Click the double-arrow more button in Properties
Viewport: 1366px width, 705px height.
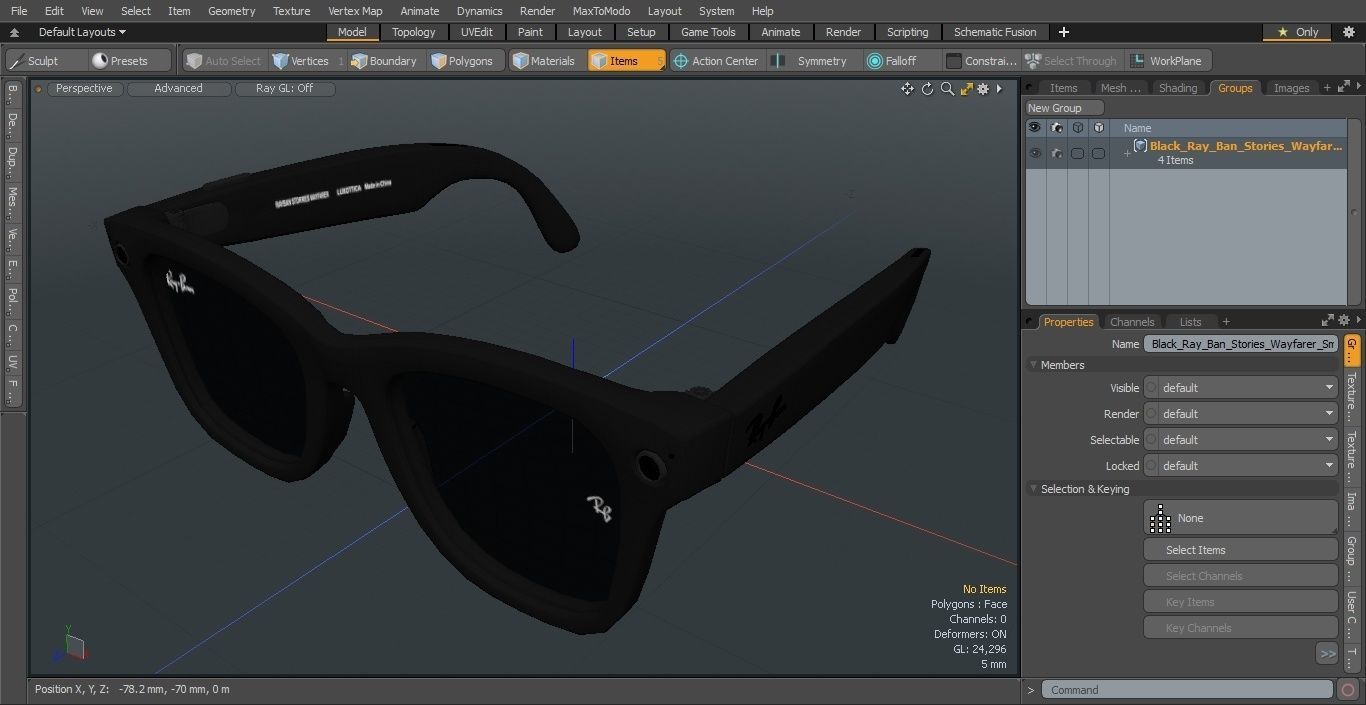click(x=1327, y=653)
